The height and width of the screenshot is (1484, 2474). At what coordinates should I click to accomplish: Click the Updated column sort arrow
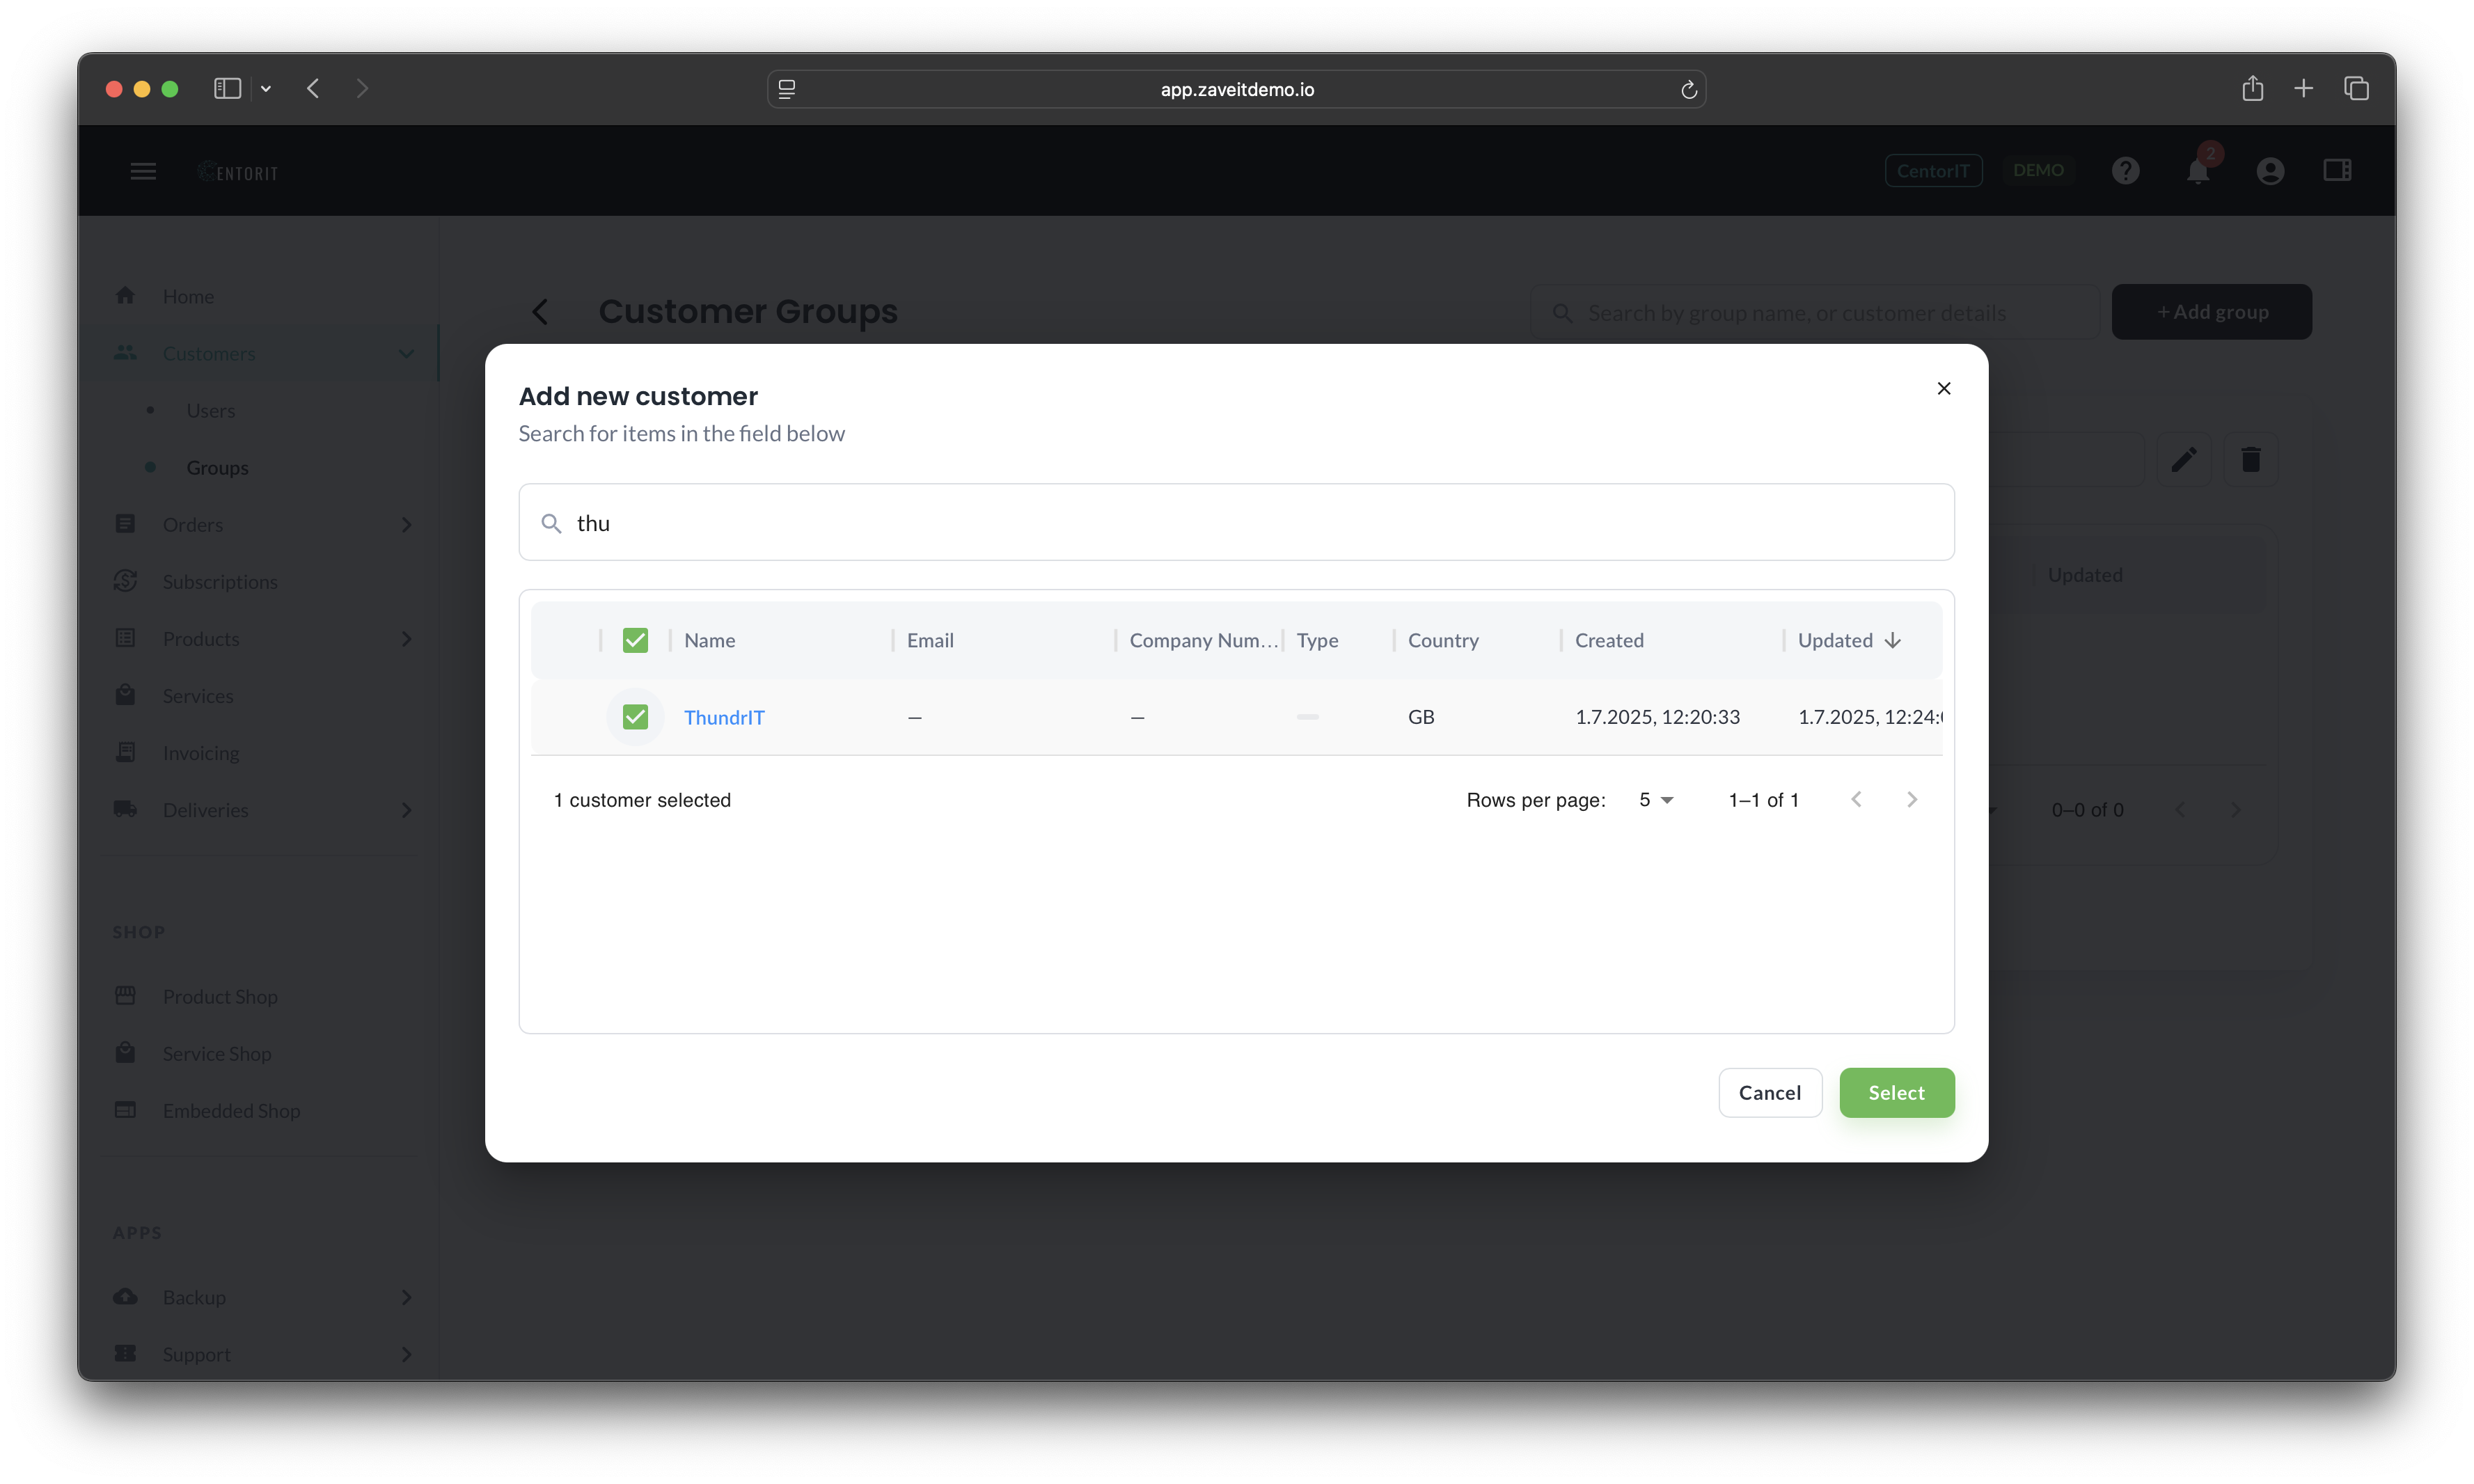pyautogui.click(x=1892, y=640)
